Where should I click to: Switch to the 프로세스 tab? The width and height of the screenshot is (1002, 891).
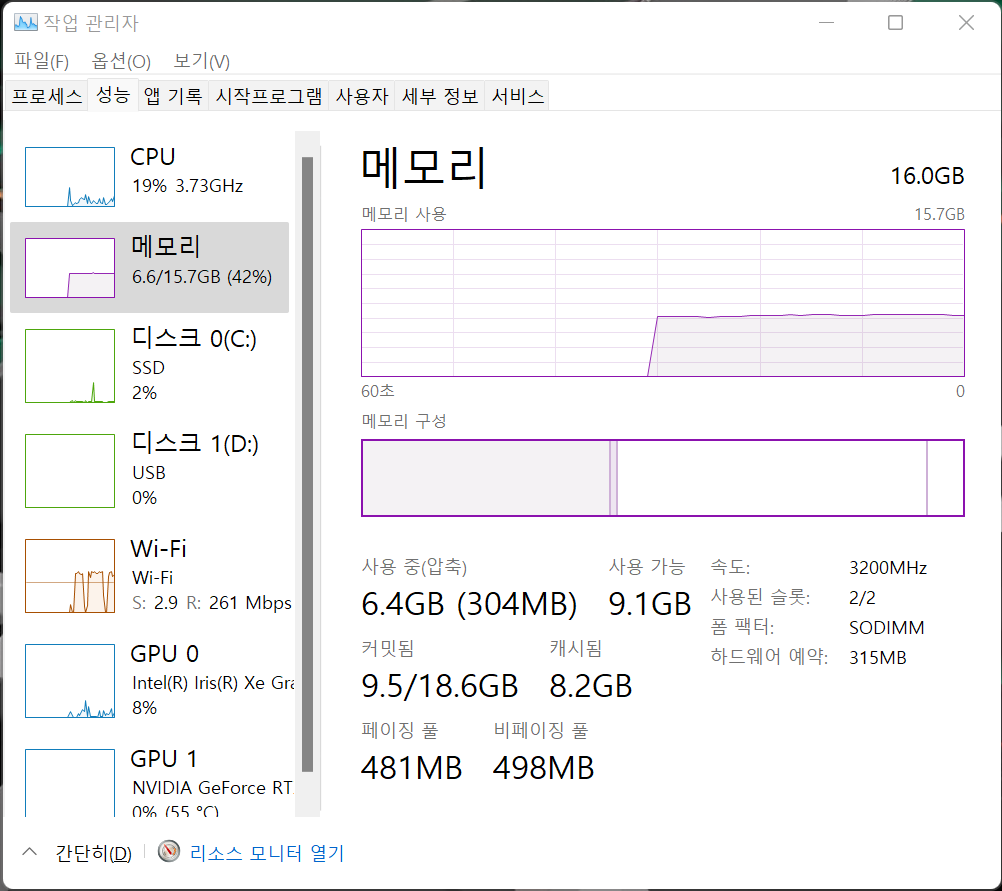(46, 97)
